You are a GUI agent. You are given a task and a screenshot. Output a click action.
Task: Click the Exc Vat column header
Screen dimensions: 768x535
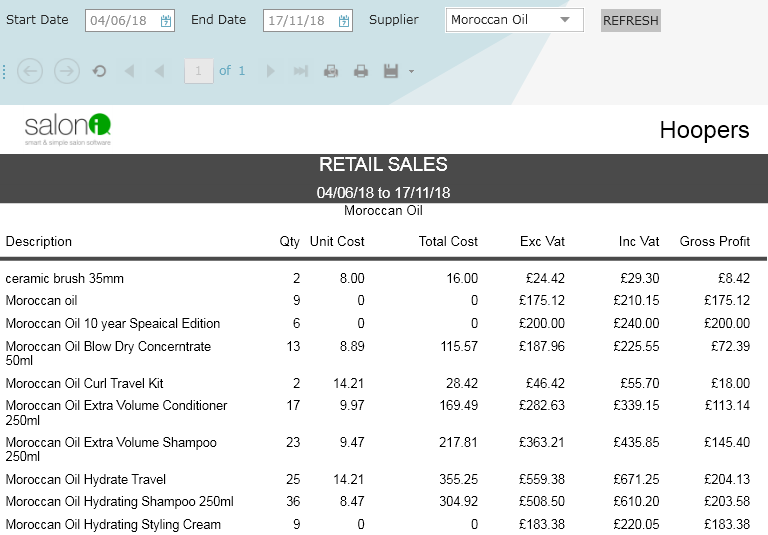coord(542,242)
